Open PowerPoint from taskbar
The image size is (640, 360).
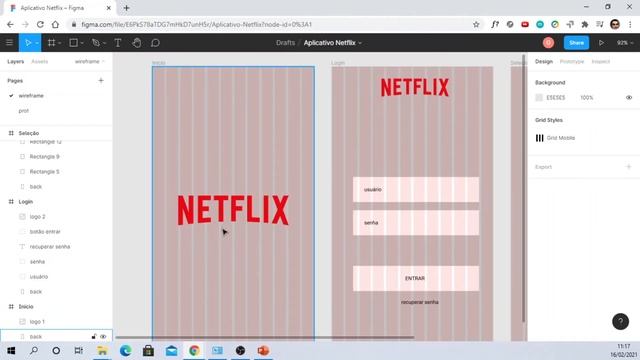coord(263,351)
